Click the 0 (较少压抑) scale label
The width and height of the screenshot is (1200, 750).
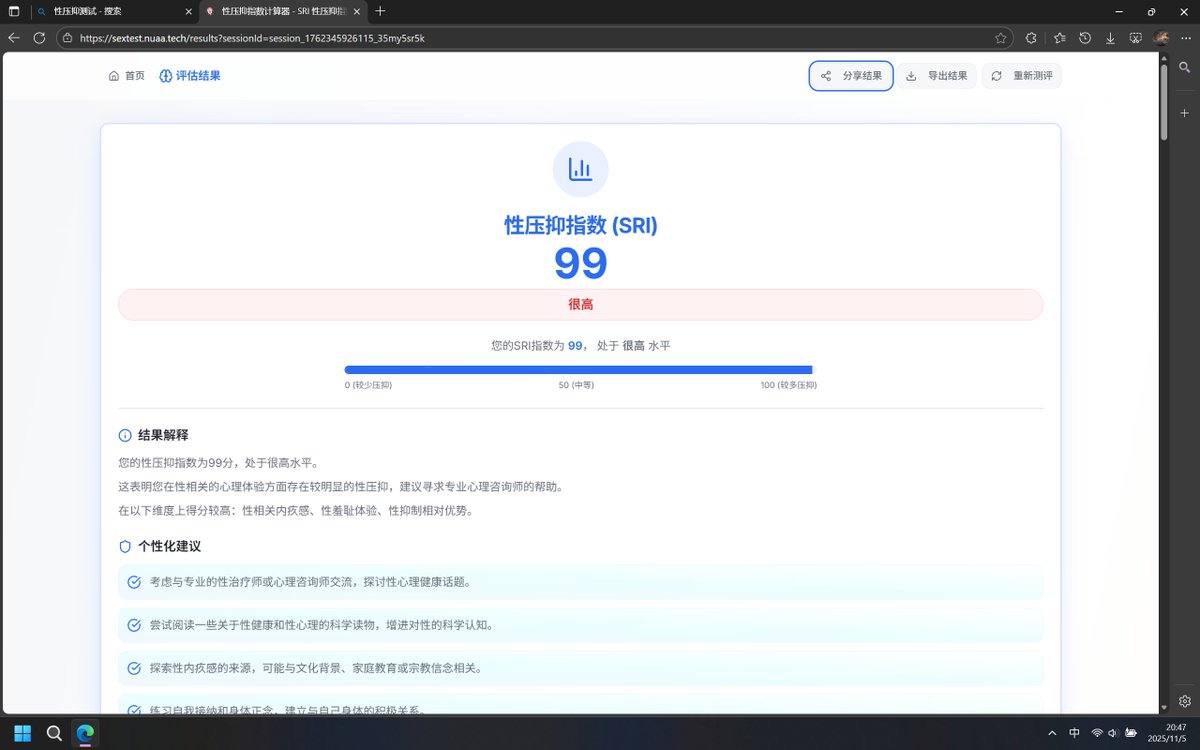(x=368, y=385)
